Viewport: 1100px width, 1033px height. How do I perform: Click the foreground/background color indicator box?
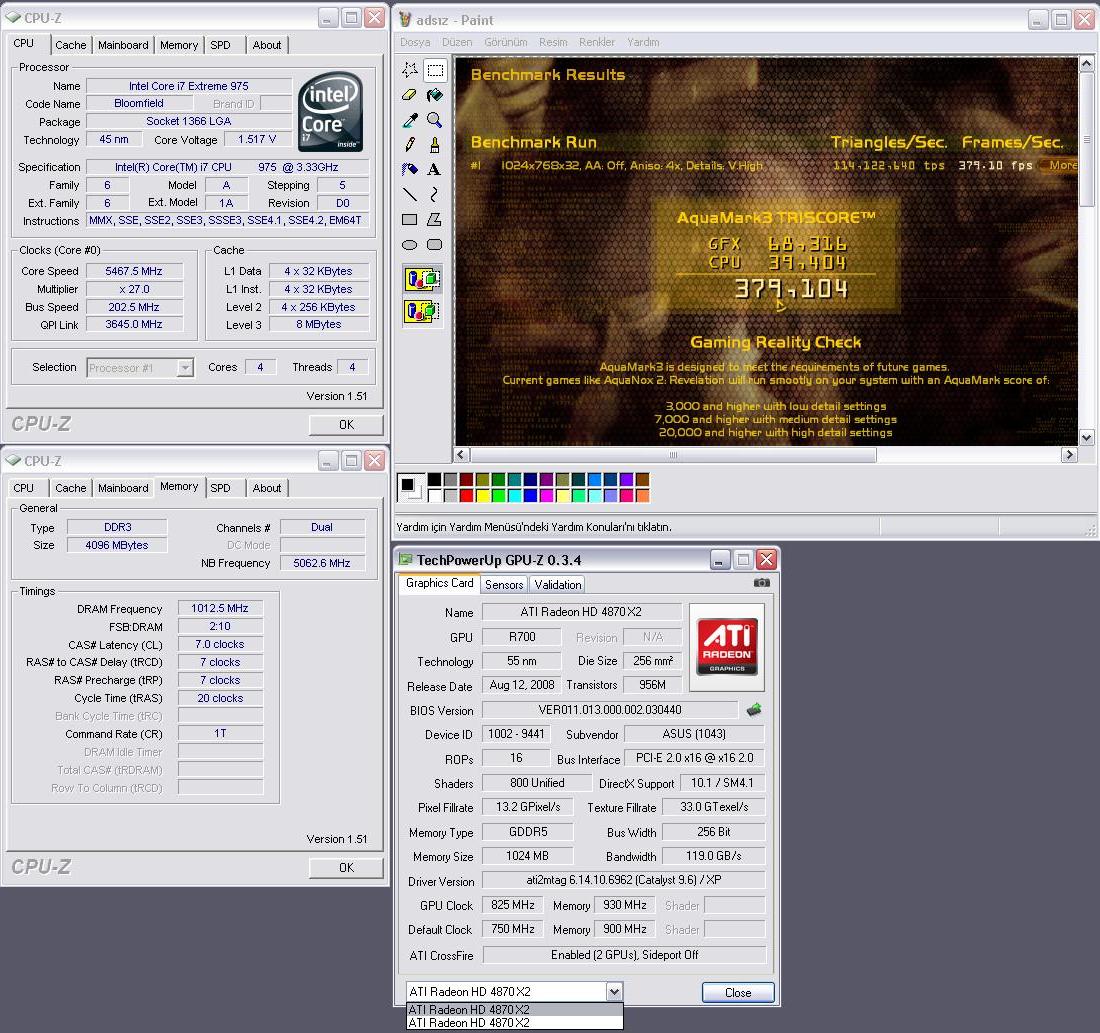point(410,487)
